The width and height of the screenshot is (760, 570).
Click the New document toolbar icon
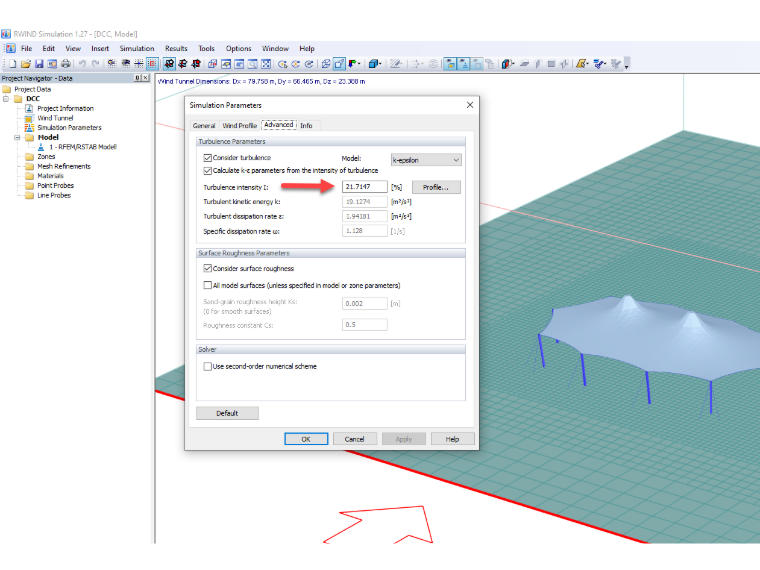point(13,63)
